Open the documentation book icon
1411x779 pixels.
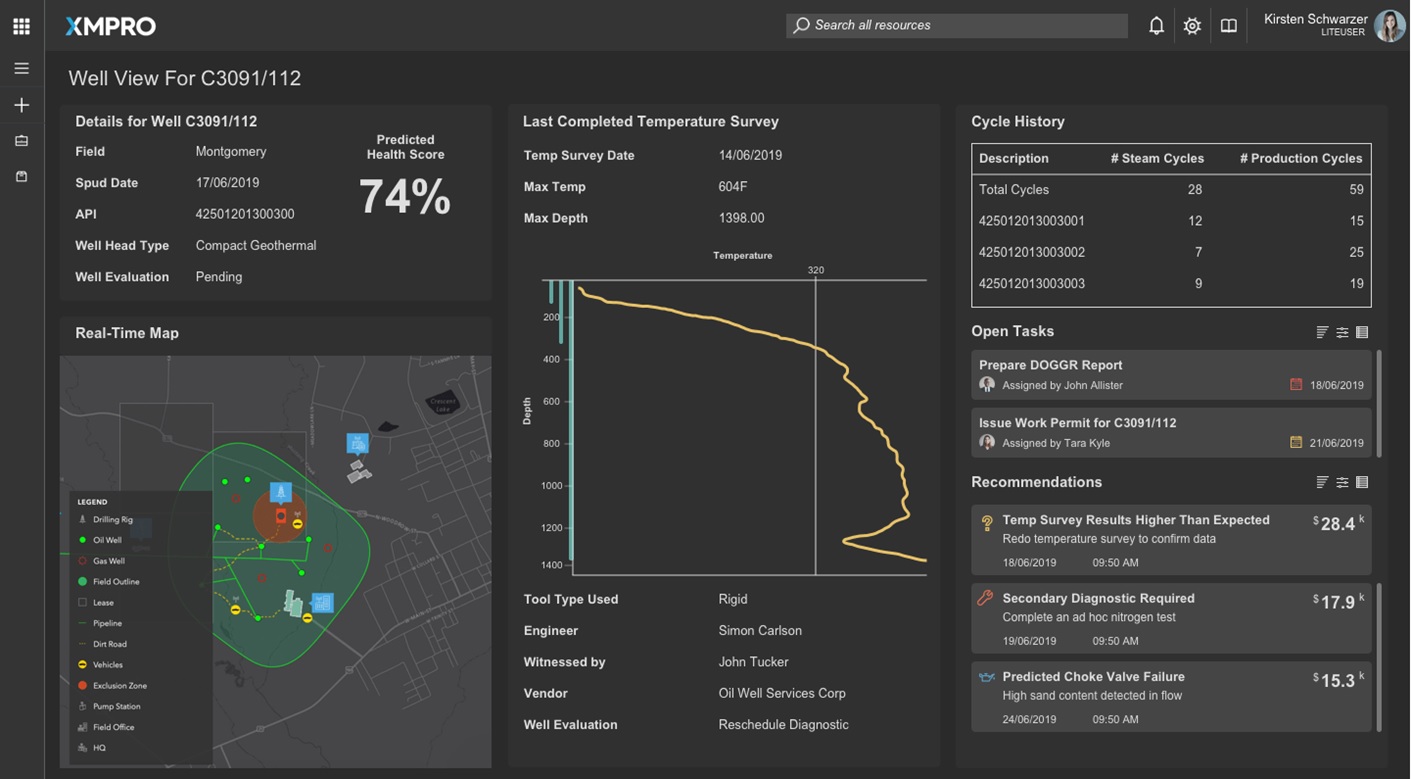[1228, 26]
